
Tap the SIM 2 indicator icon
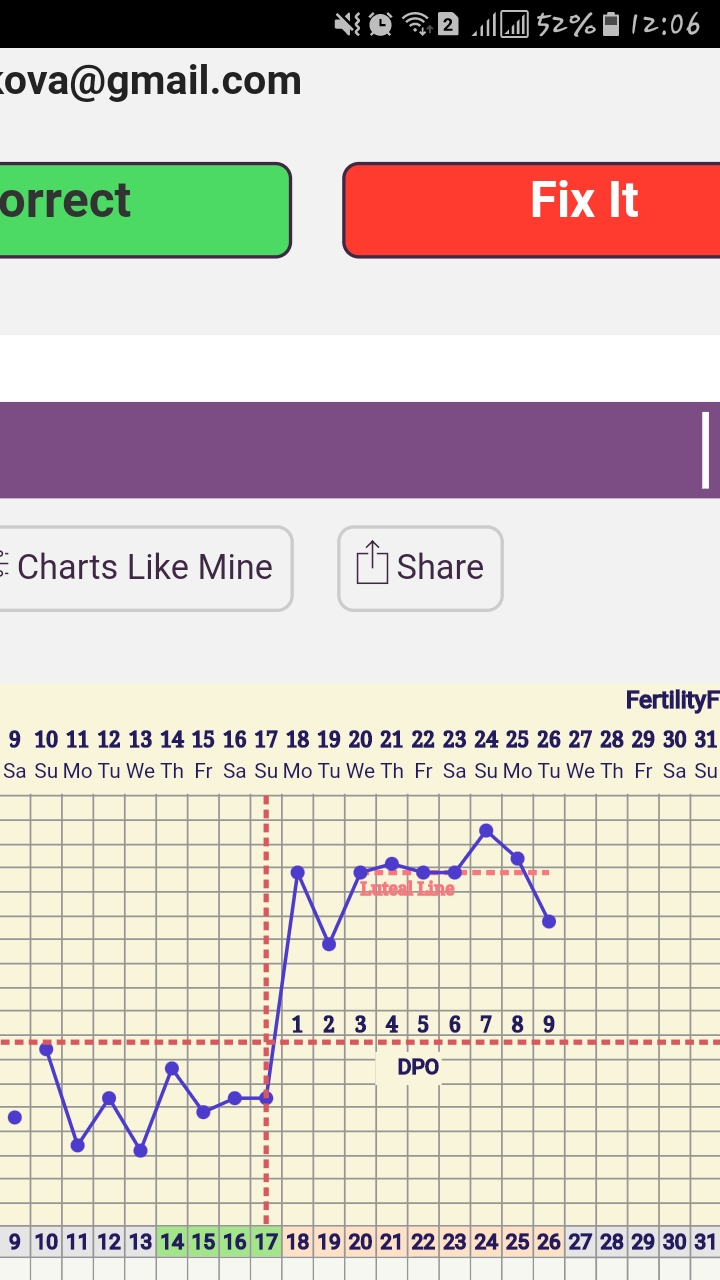(448, 23)
